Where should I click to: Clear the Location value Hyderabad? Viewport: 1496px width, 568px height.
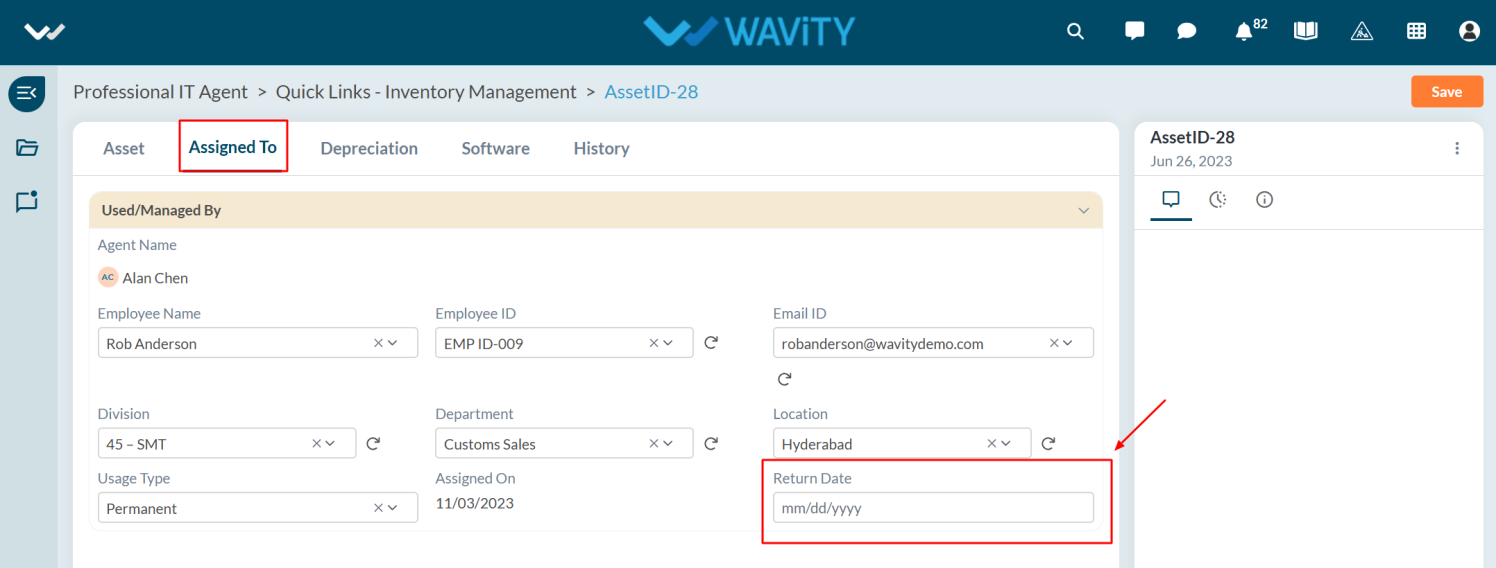tap(992, 443)
